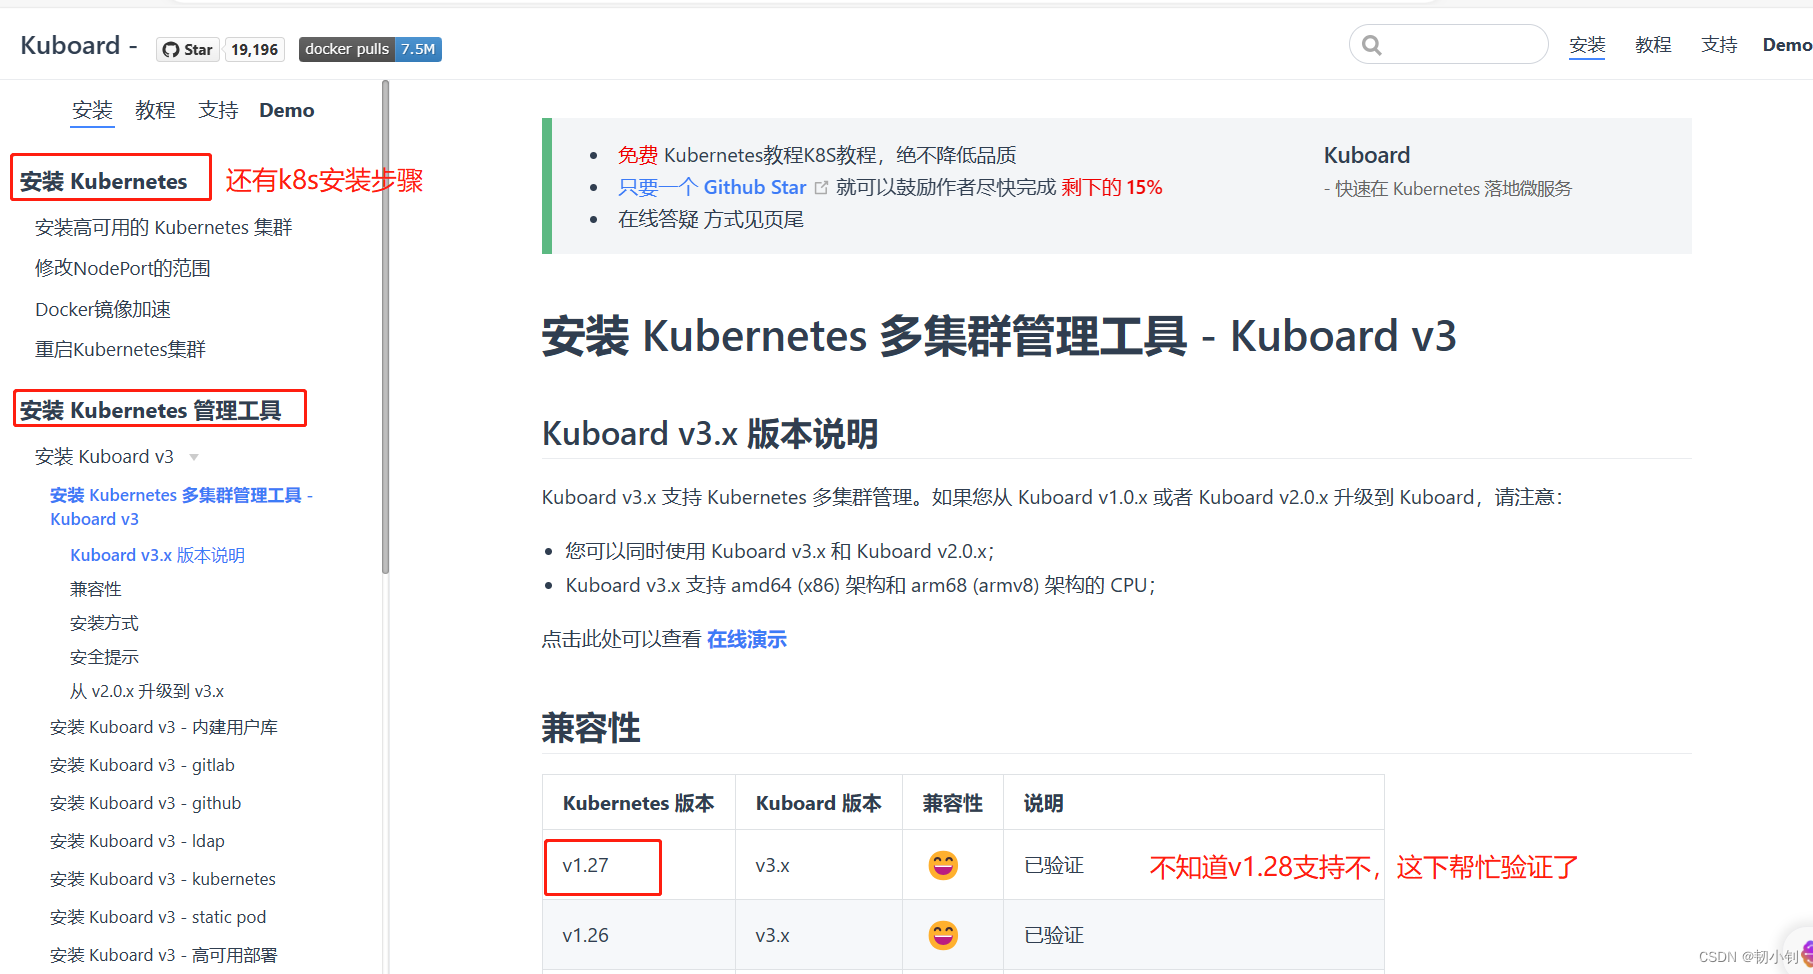Screen dimensions: 1813x974
Task: Jump to 安全提示 sidebar anchor
Action: [x=104, y=657]
